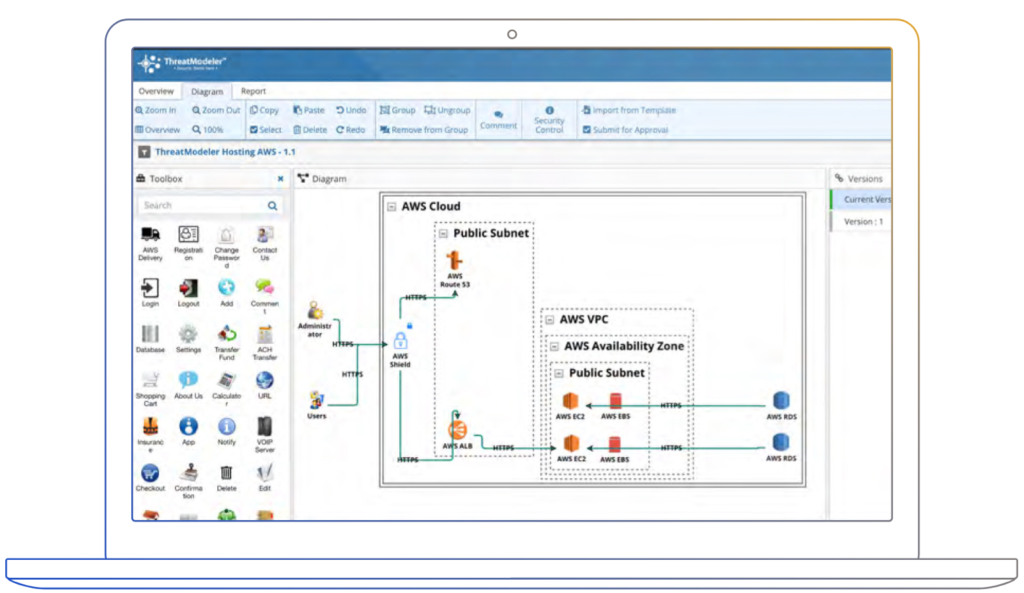The height and width of the screenshot is (593, 1024).
Task: Select the Calculator toolbox icon
Action: [x=227, y=380]
